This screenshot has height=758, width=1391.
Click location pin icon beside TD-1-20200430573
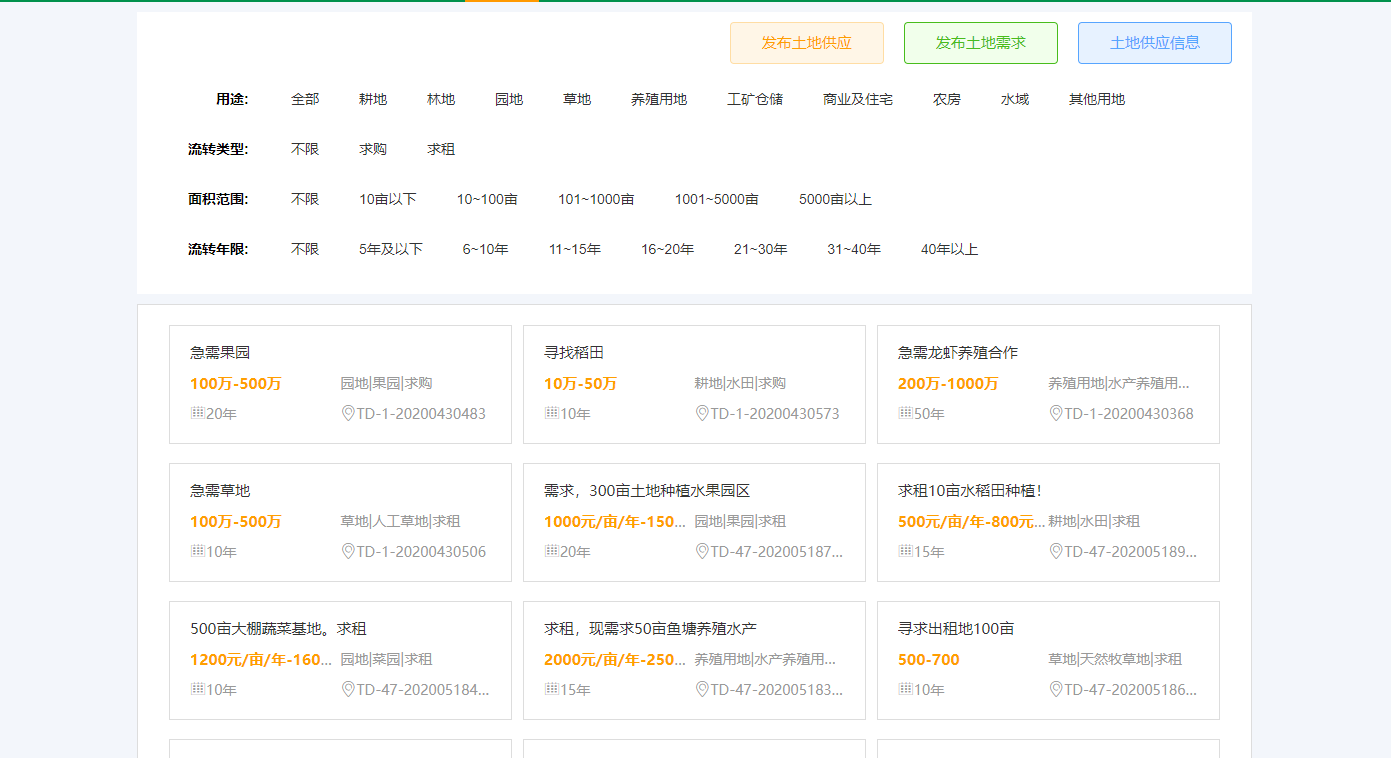pos(702,413)
